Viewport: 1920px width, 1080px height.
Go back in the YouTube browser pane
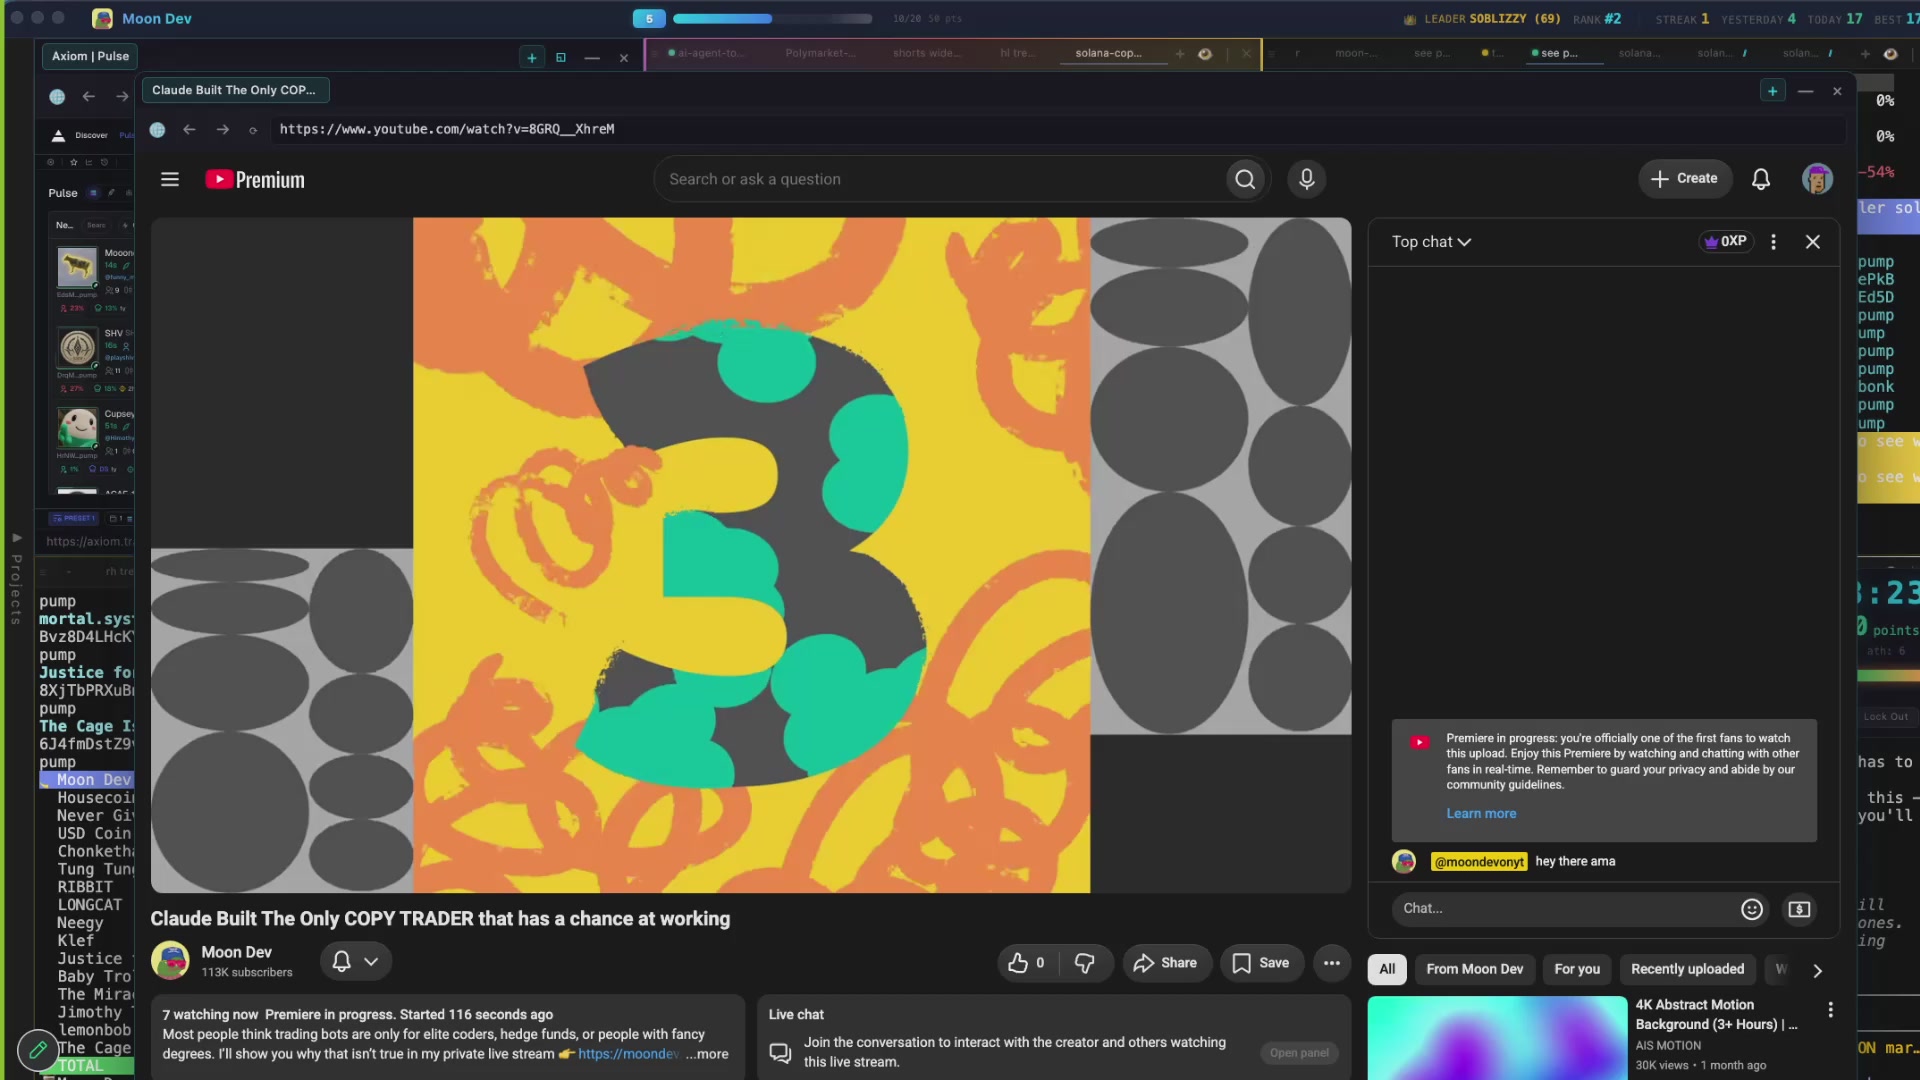[189, 129]
